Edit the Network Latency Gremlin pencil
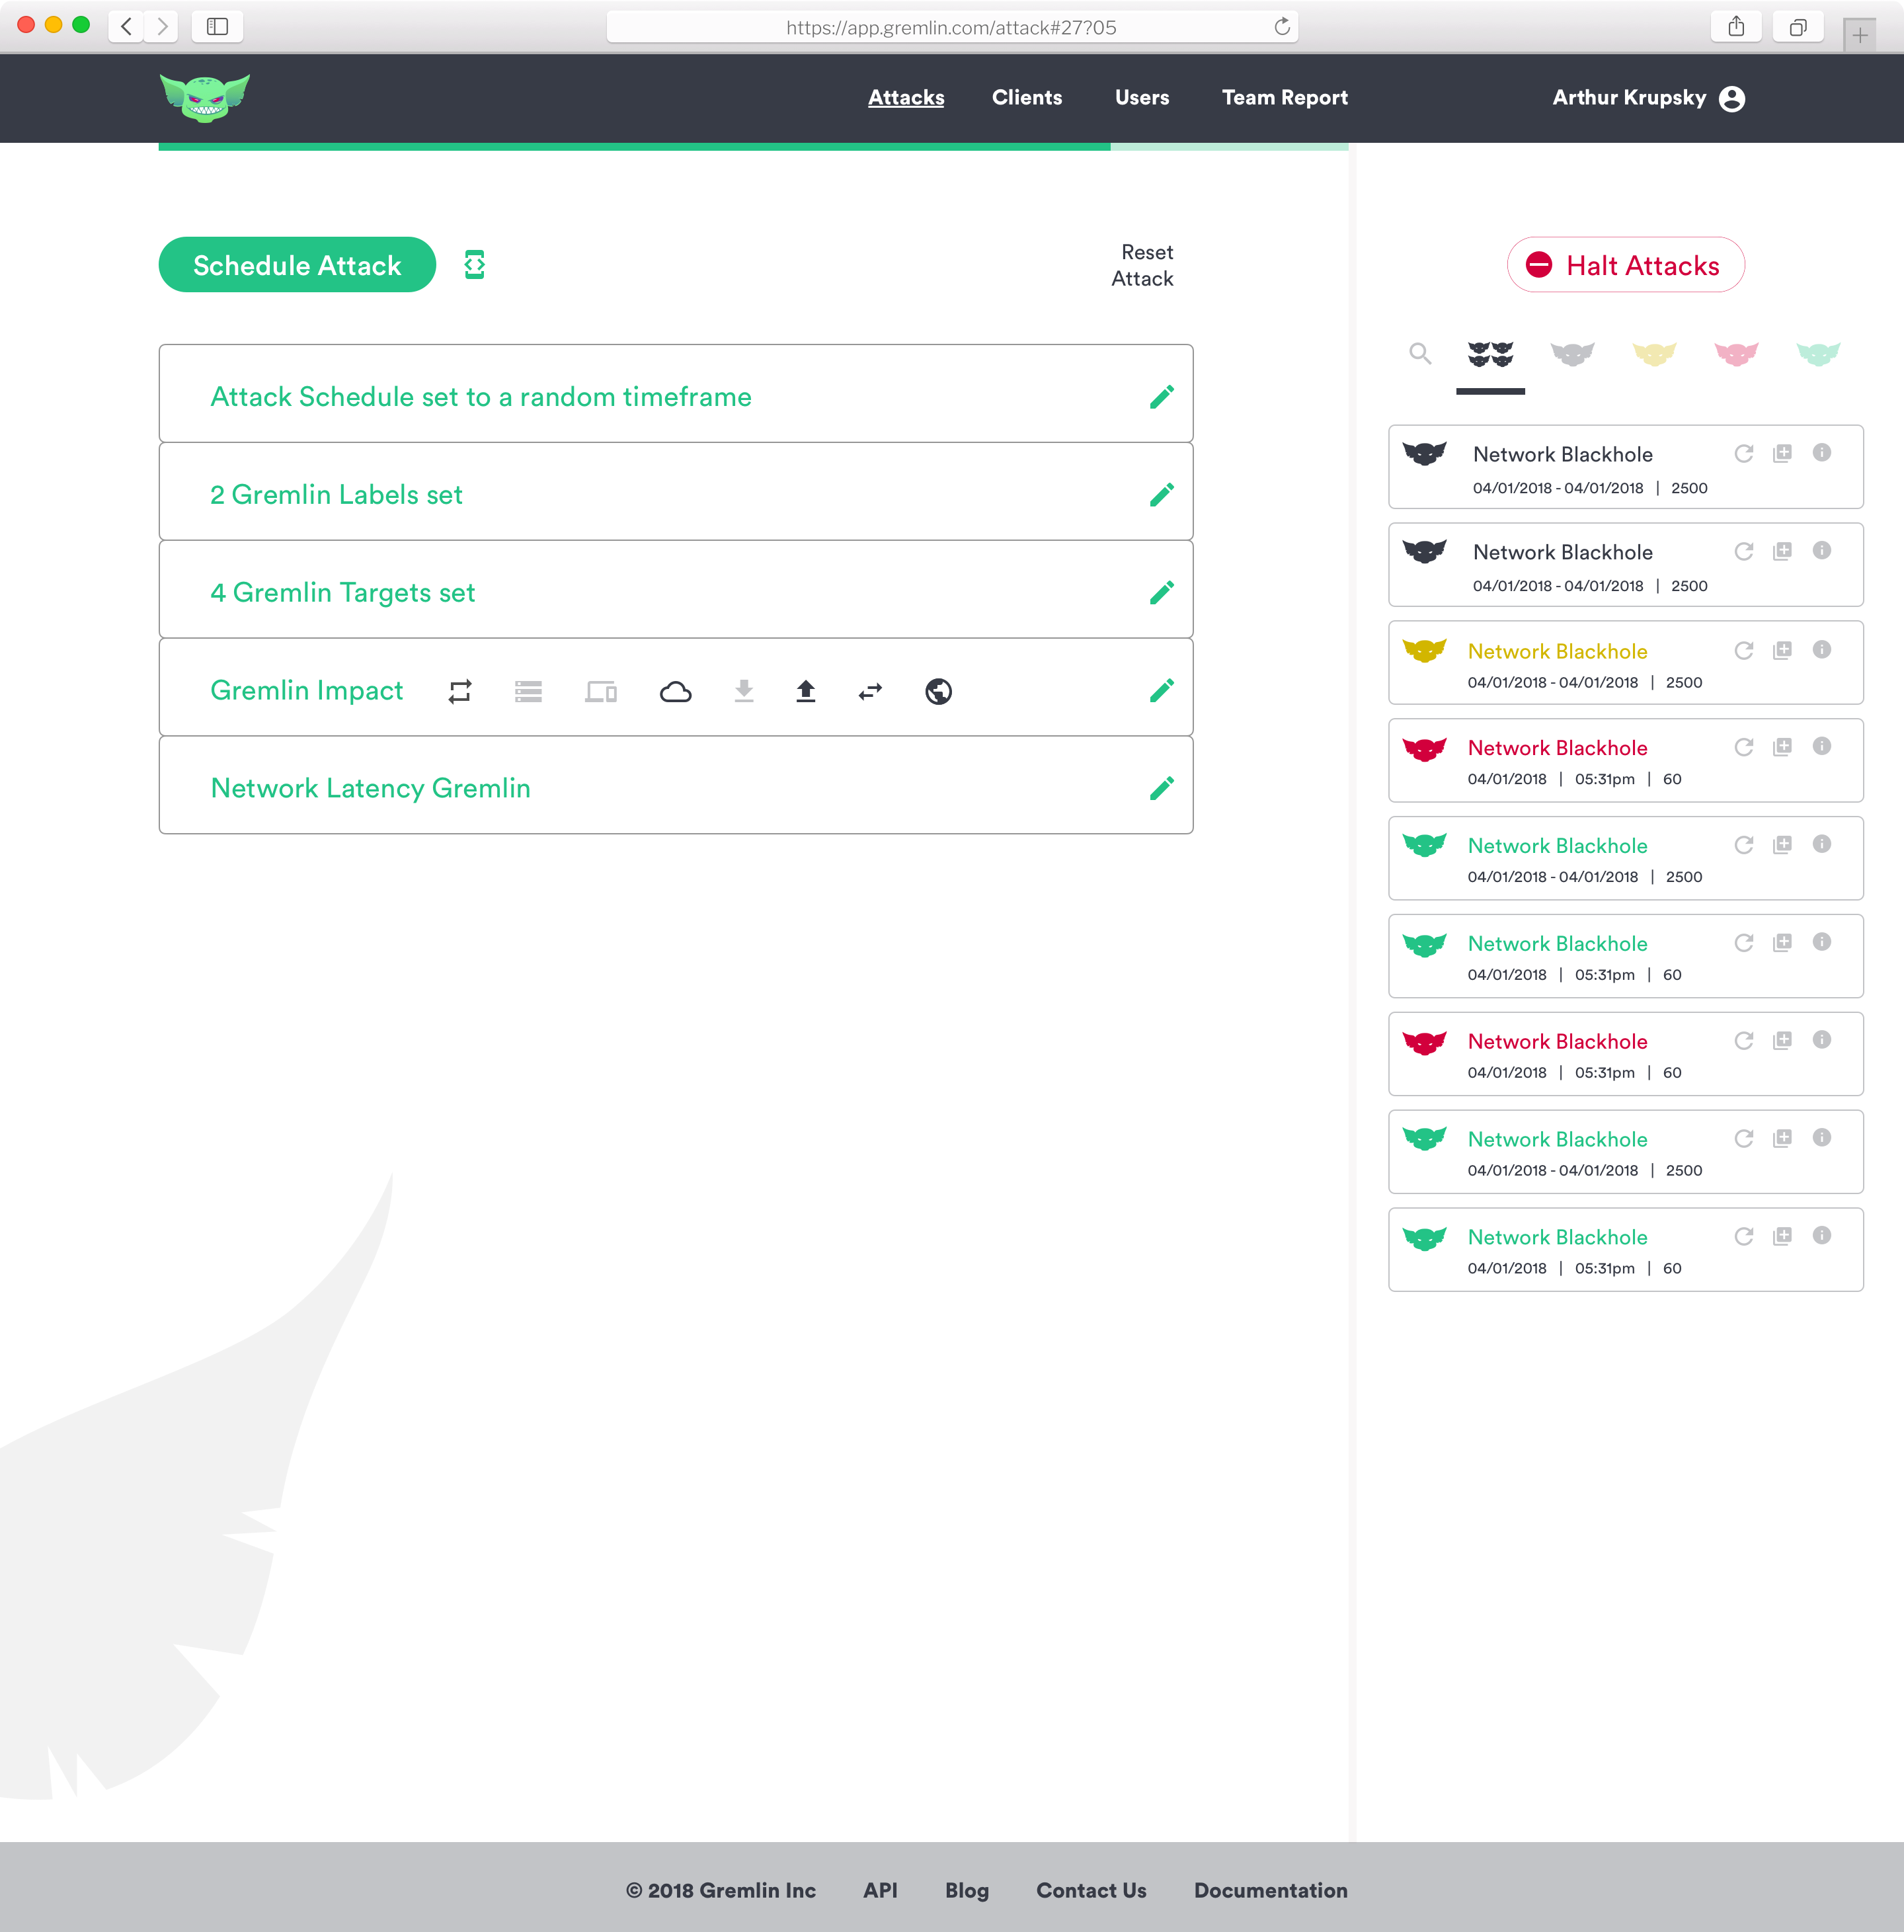Screen dimensions: 1904x1932 [1161, 789]
